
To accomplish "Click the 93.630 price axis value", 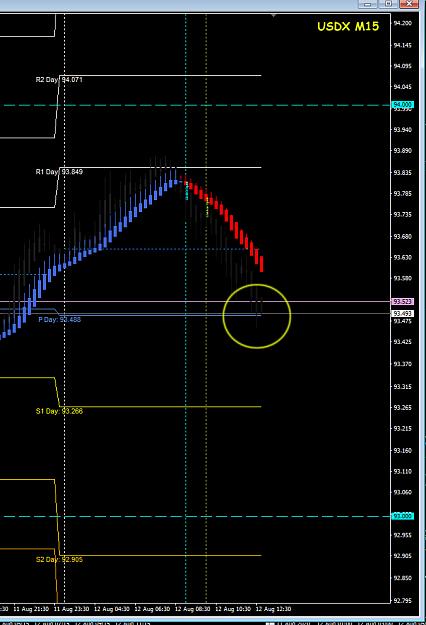I will click(402, 257).
